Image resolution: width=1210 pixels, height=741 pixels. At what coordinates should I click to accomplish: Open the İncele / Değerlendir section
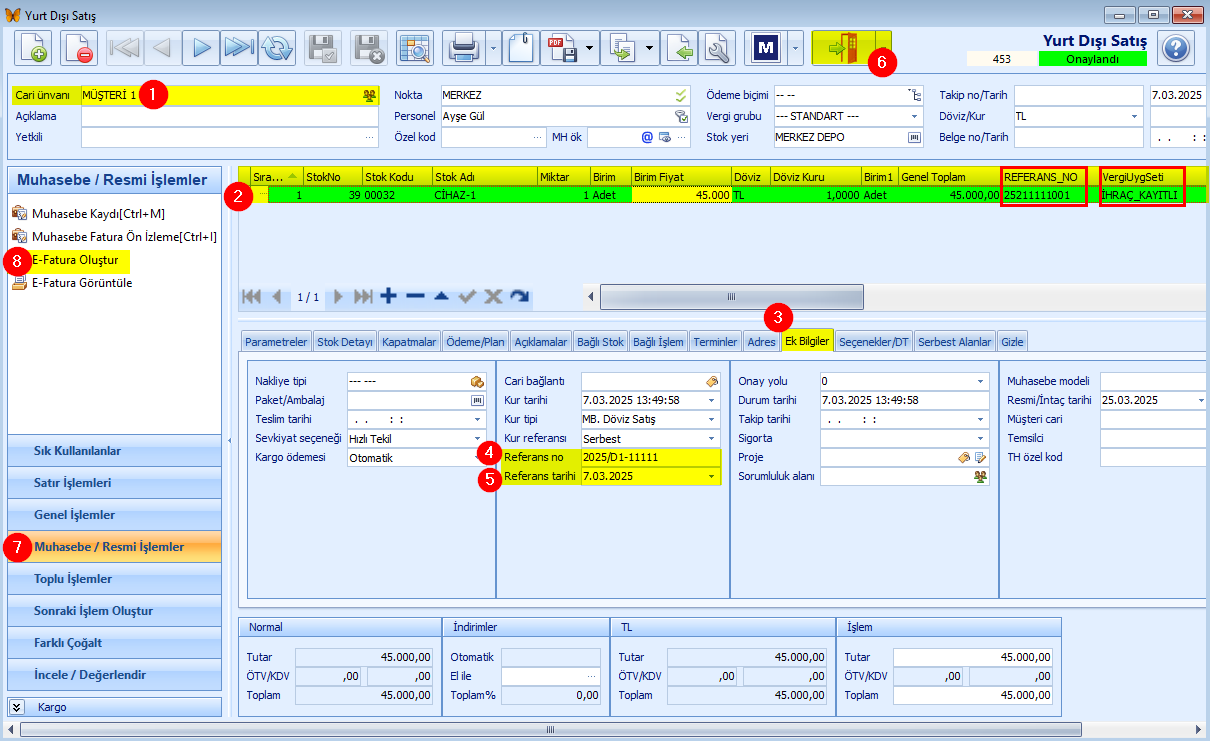114,675
